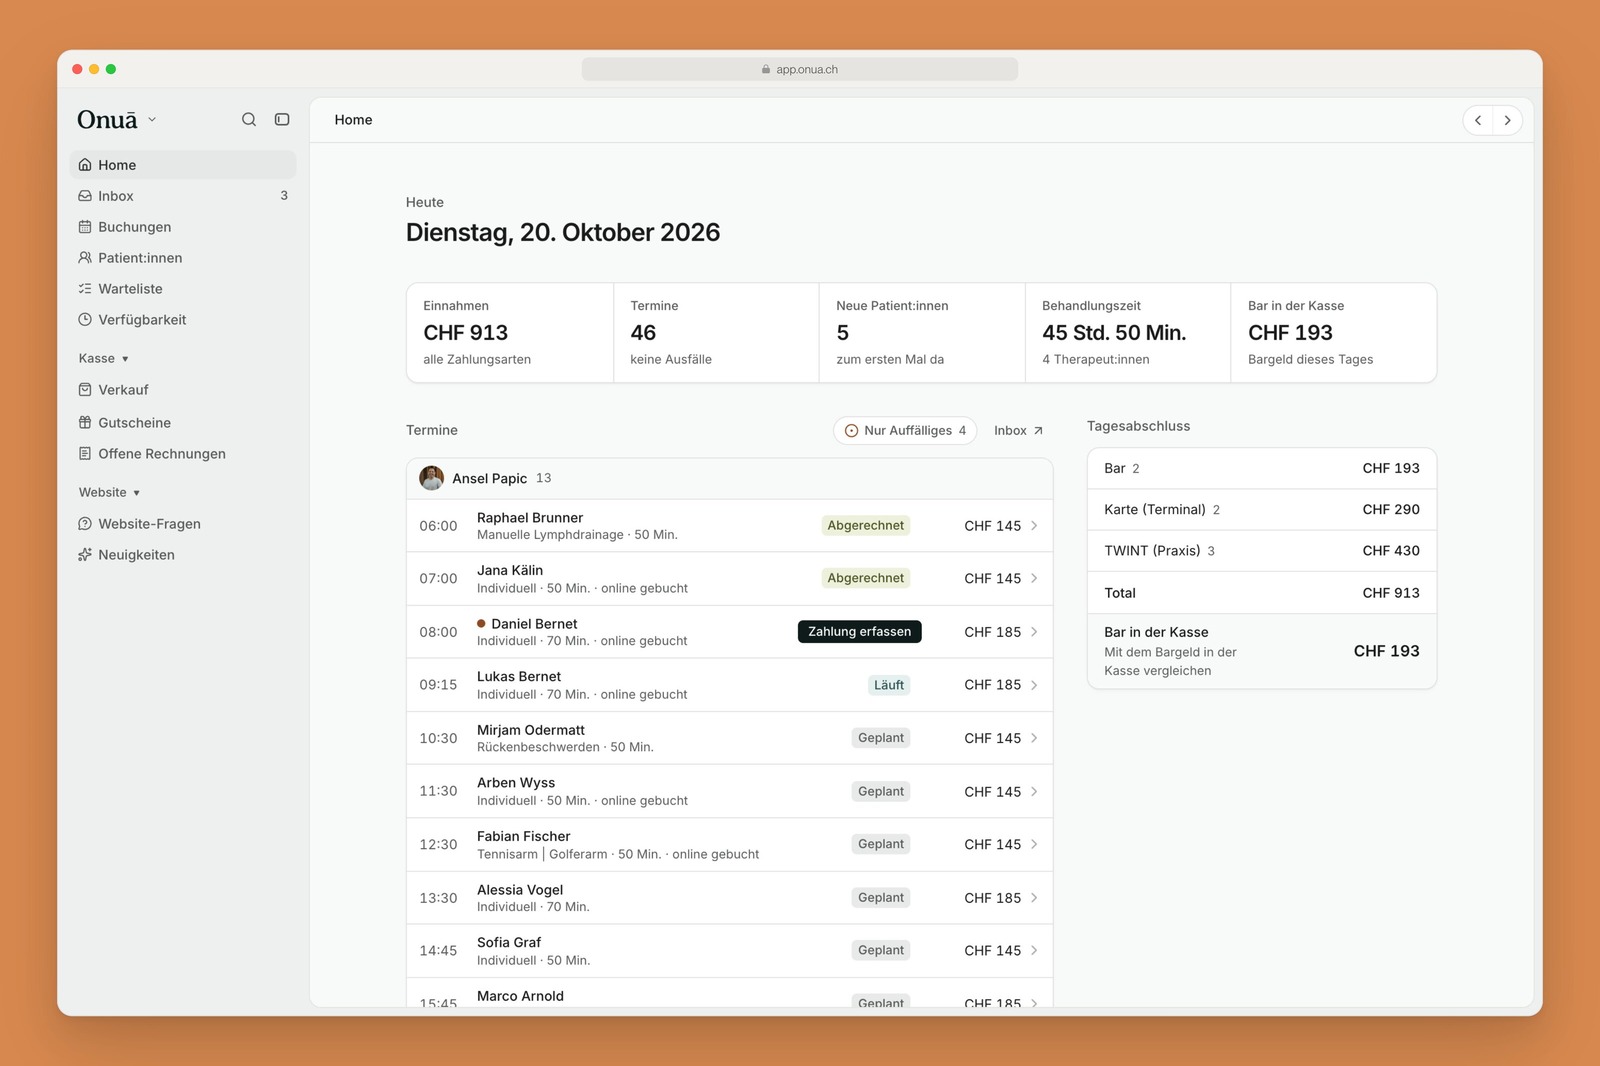Screen dimensions: 1600x1066
Task: Open Mirjam Odermatt appointment chevron
Action: pyautogui.click(x=1034, y=738)
